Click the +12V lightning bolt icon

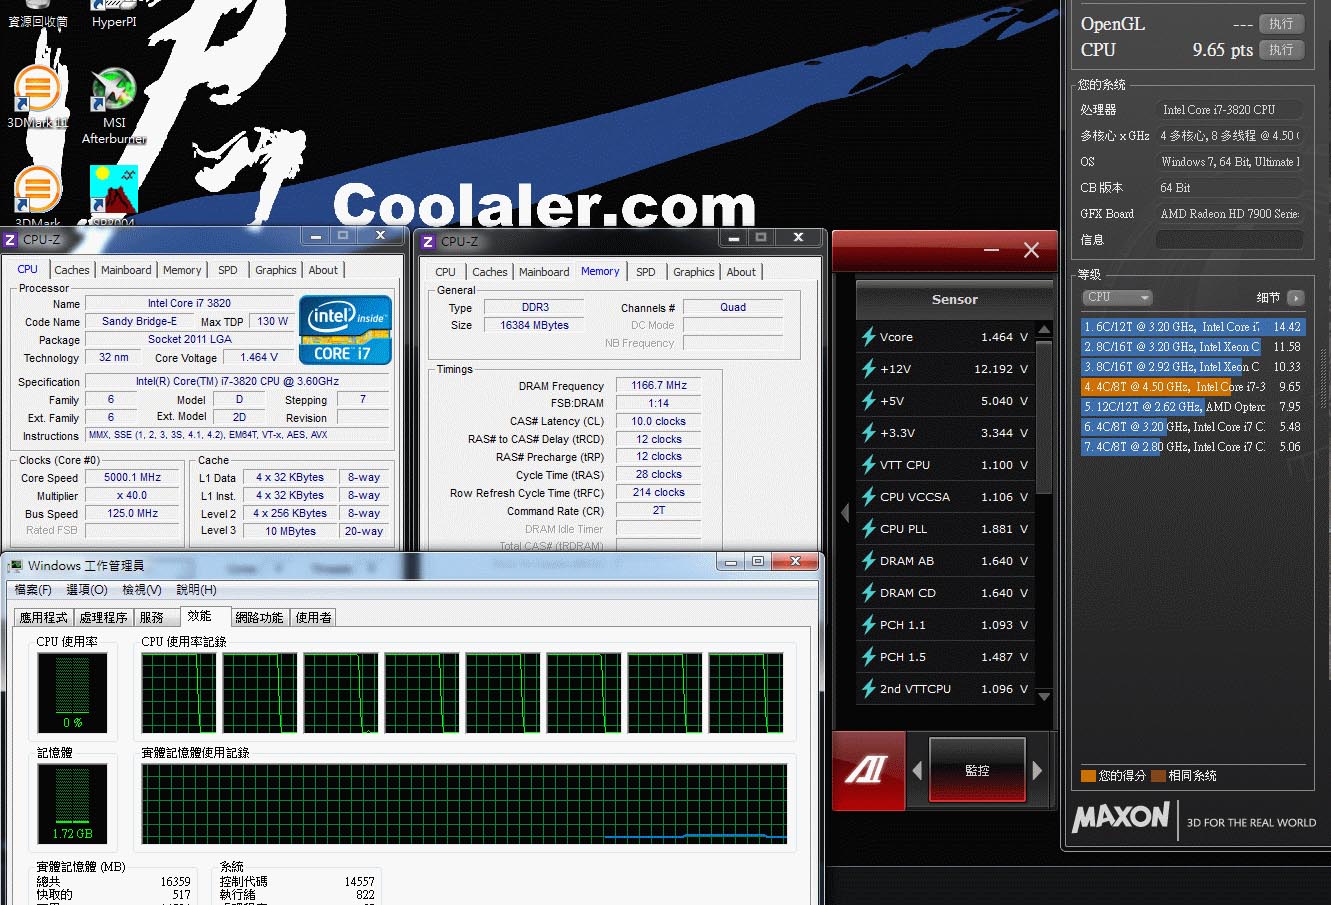pos(869,369)
